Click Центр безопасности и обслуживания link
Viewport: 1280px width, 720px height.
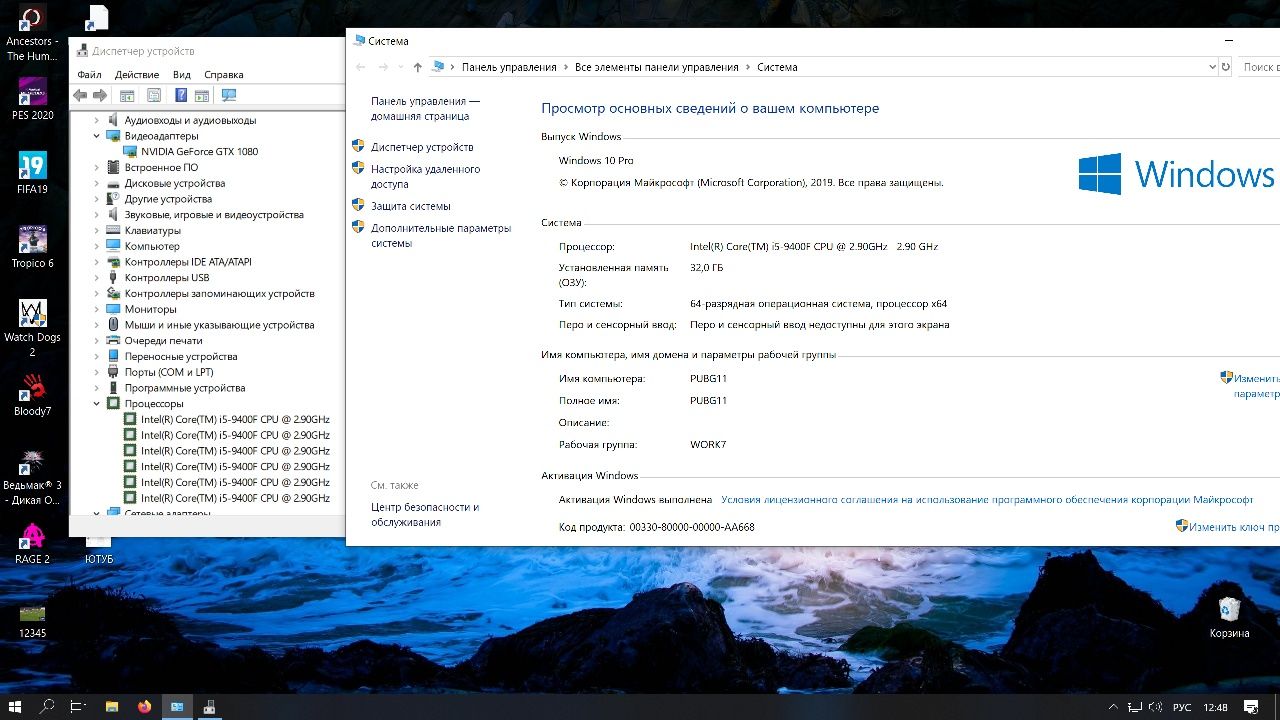425,514
